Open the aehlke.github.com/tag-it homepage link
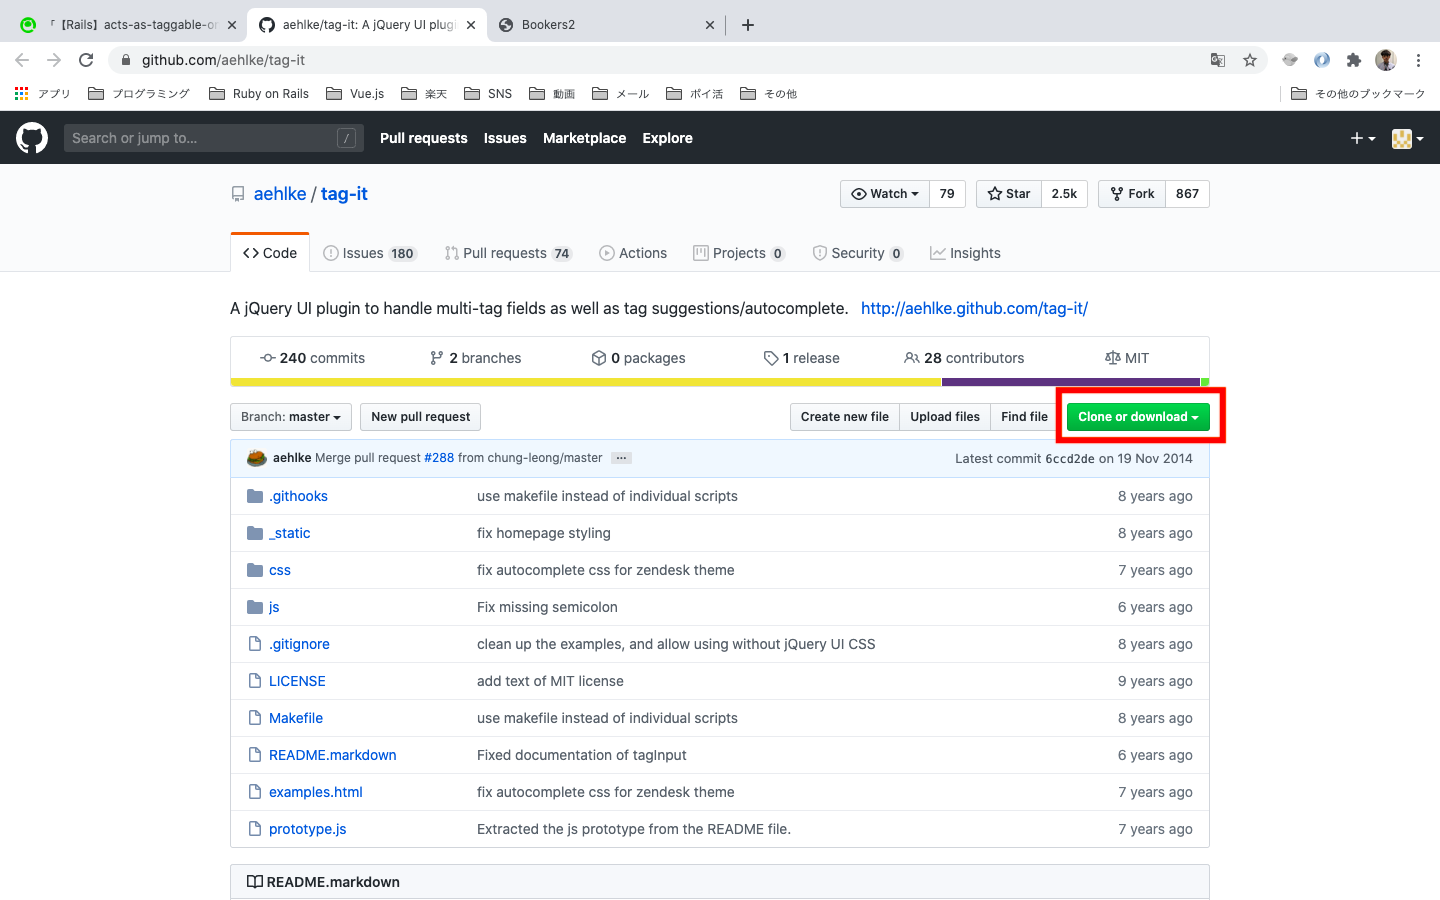 tap(974, 308)
